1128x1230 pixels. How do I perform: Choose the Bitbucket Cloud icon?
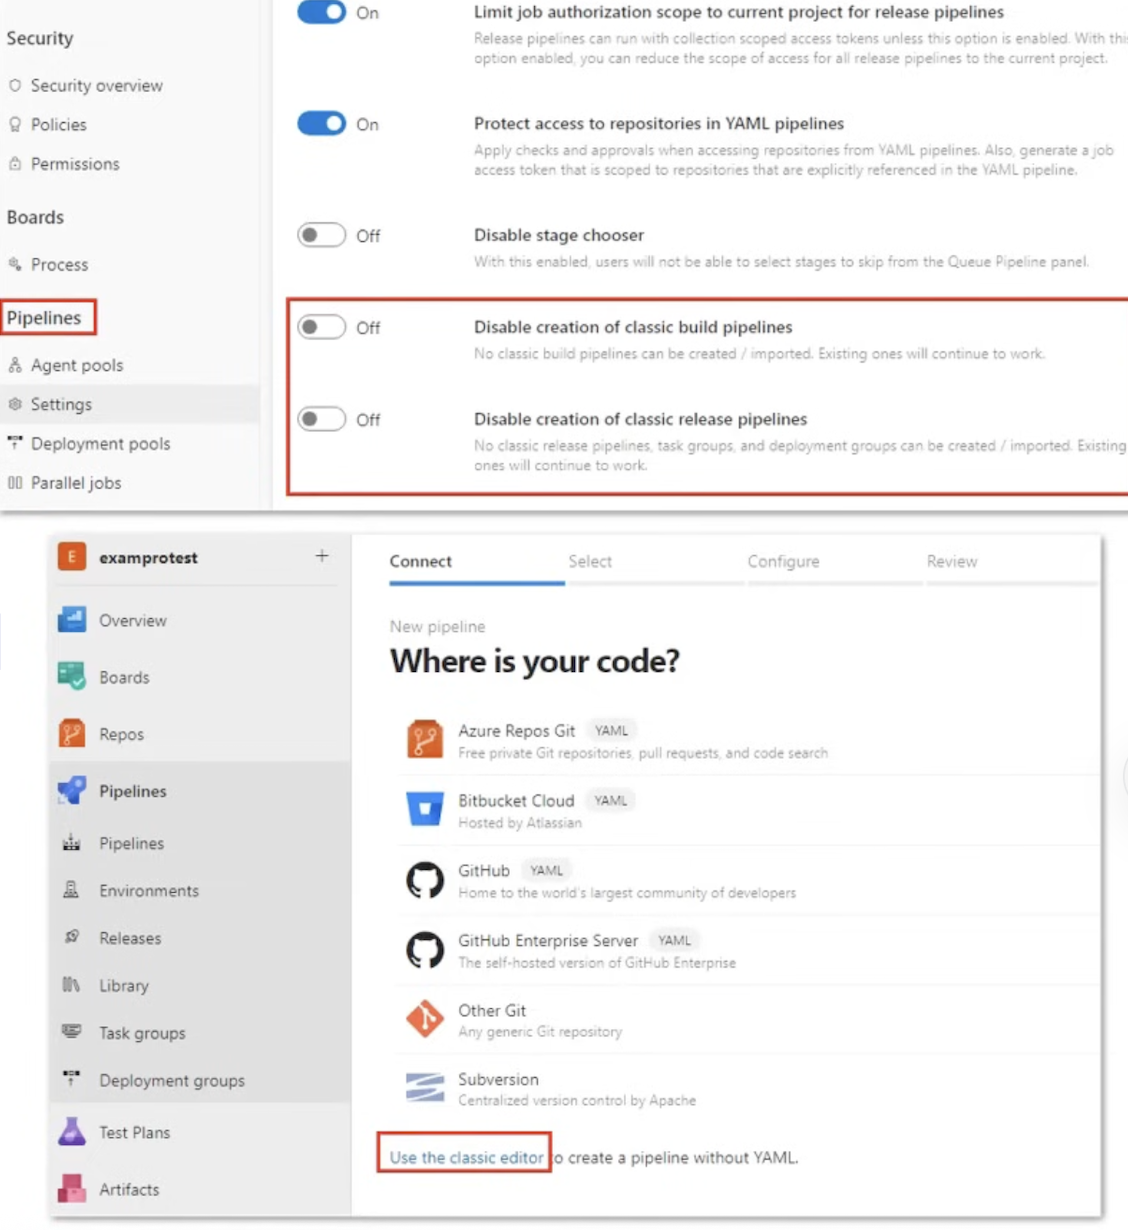pos(425,809)
